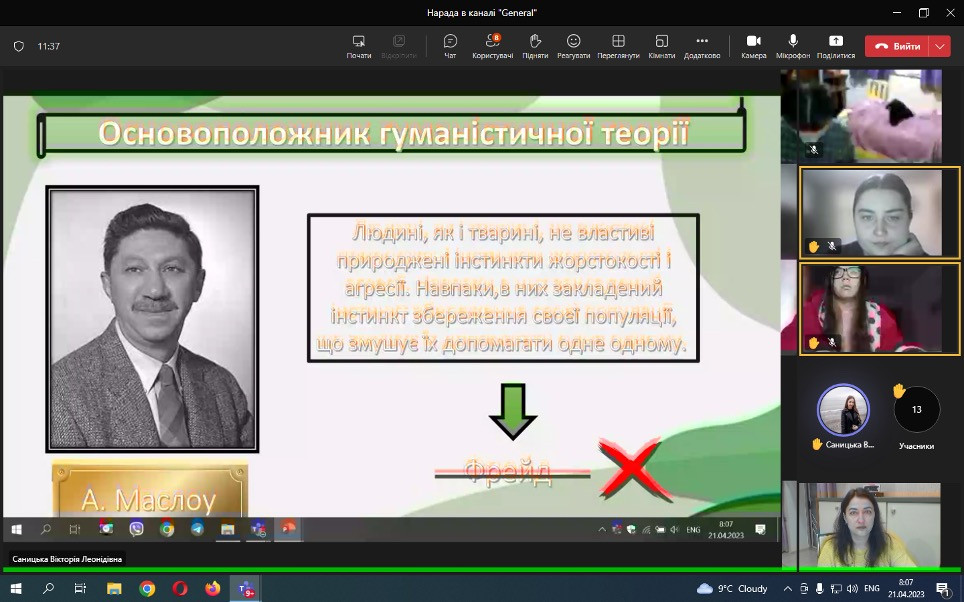This screenshot has height=602, width=964.
Task: Toggle the Камера (Camera) on or off
Action: click(x=753, y=46)
